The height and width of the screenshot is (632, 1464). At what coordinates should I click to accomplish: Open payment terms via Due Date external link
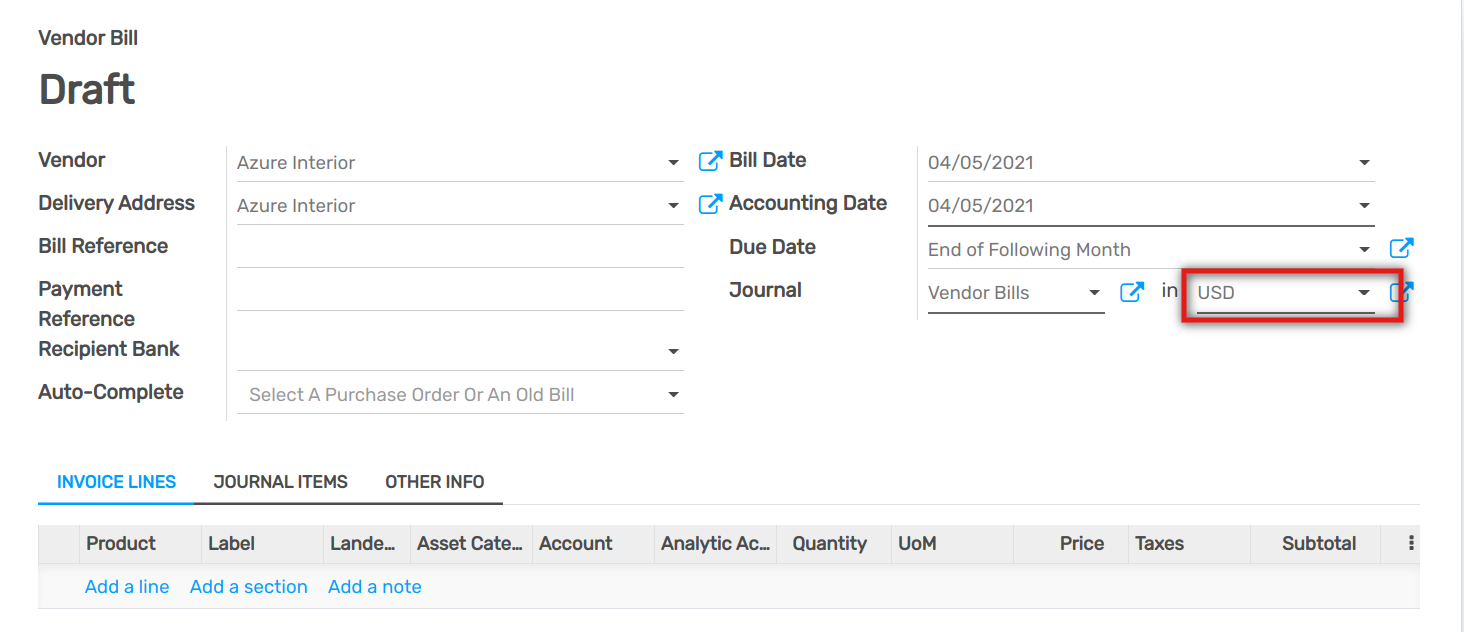1402,248
